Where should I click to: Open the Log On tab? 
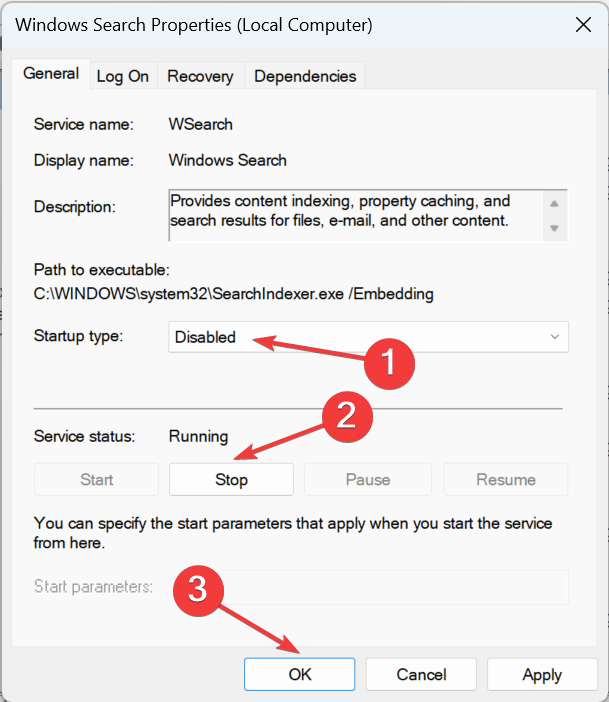[x=123, y=76]
